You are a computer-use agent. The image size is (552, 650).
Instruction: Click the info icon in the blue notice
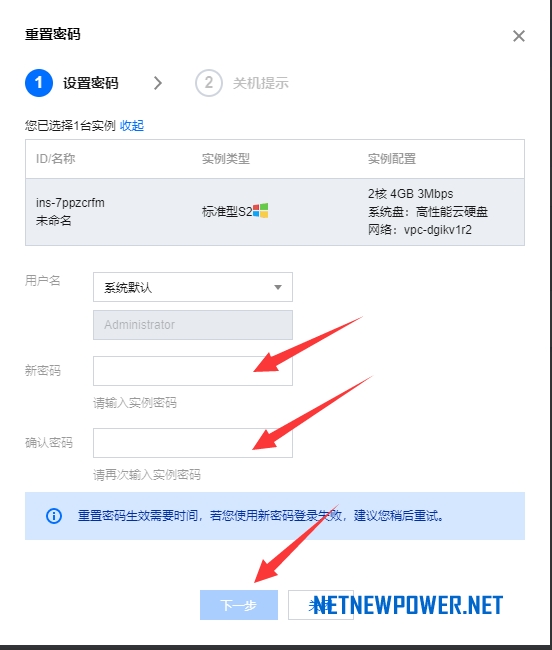[54, 516]
